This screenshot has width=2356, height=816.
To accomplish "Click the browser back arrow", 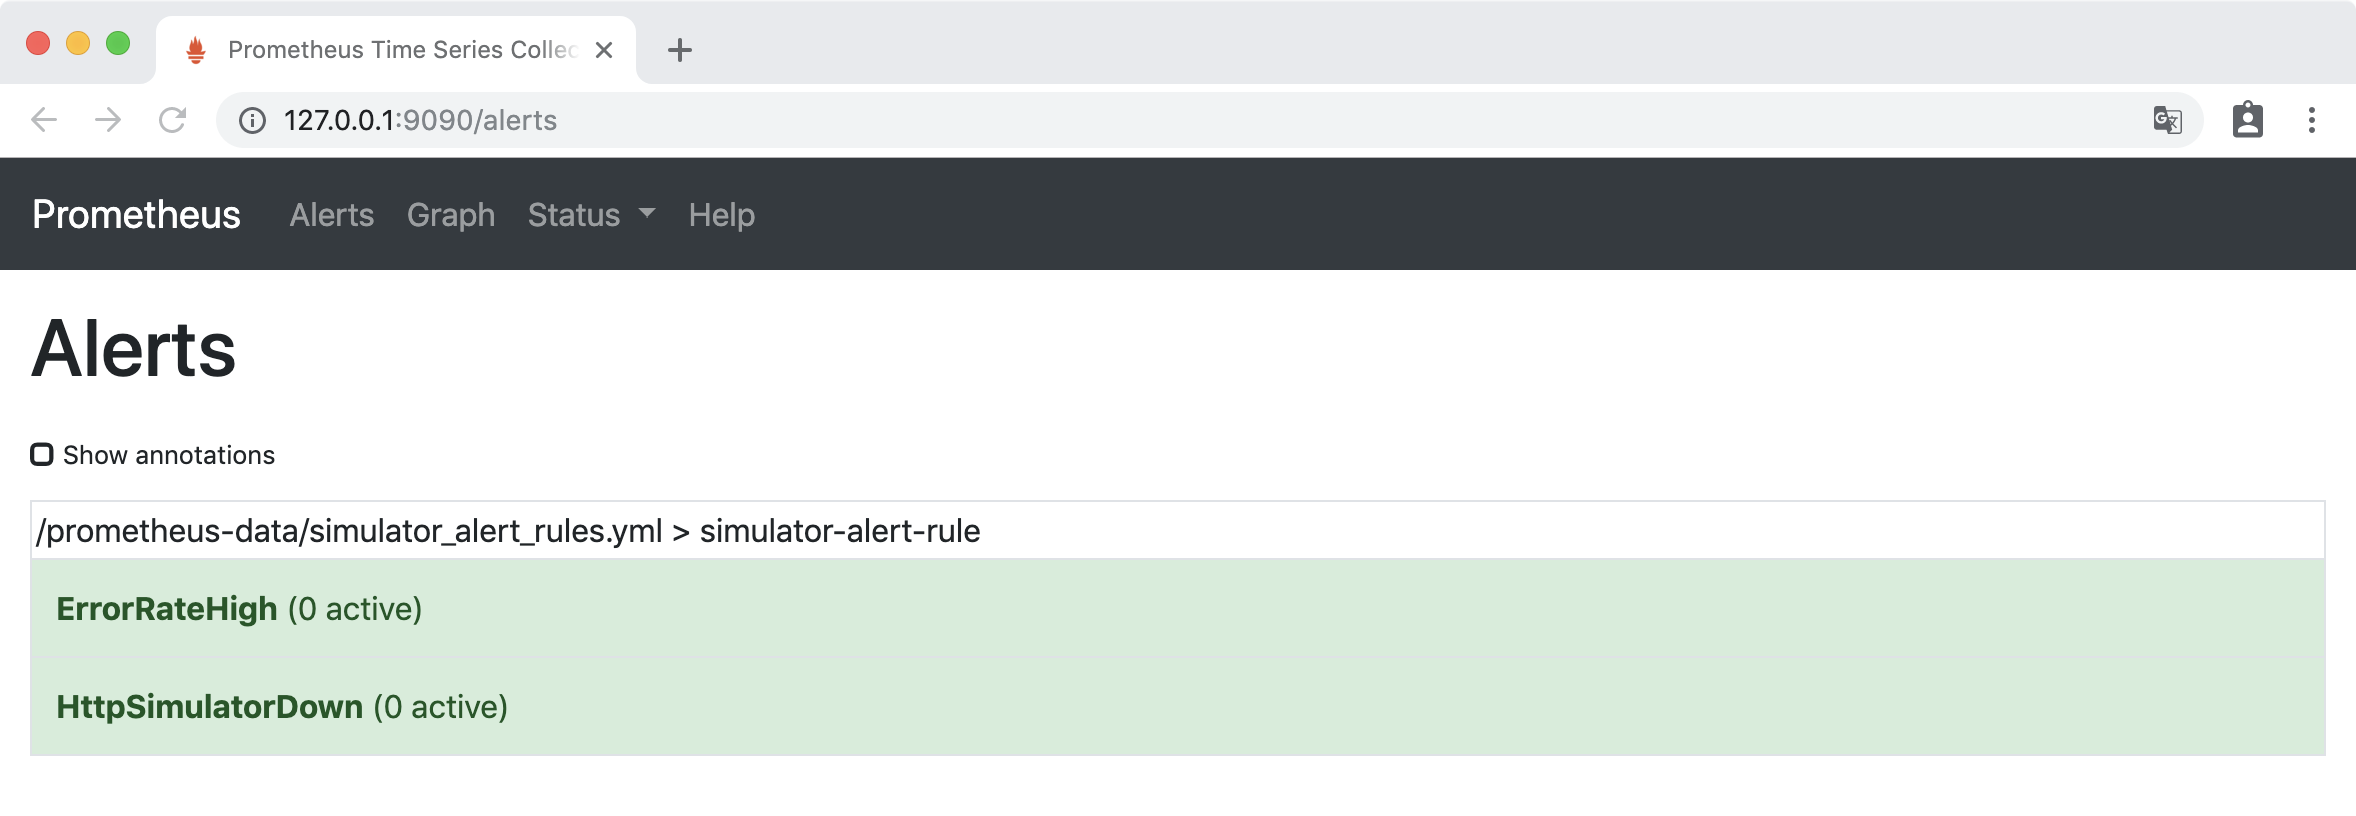I will click(x=44, y=120).
